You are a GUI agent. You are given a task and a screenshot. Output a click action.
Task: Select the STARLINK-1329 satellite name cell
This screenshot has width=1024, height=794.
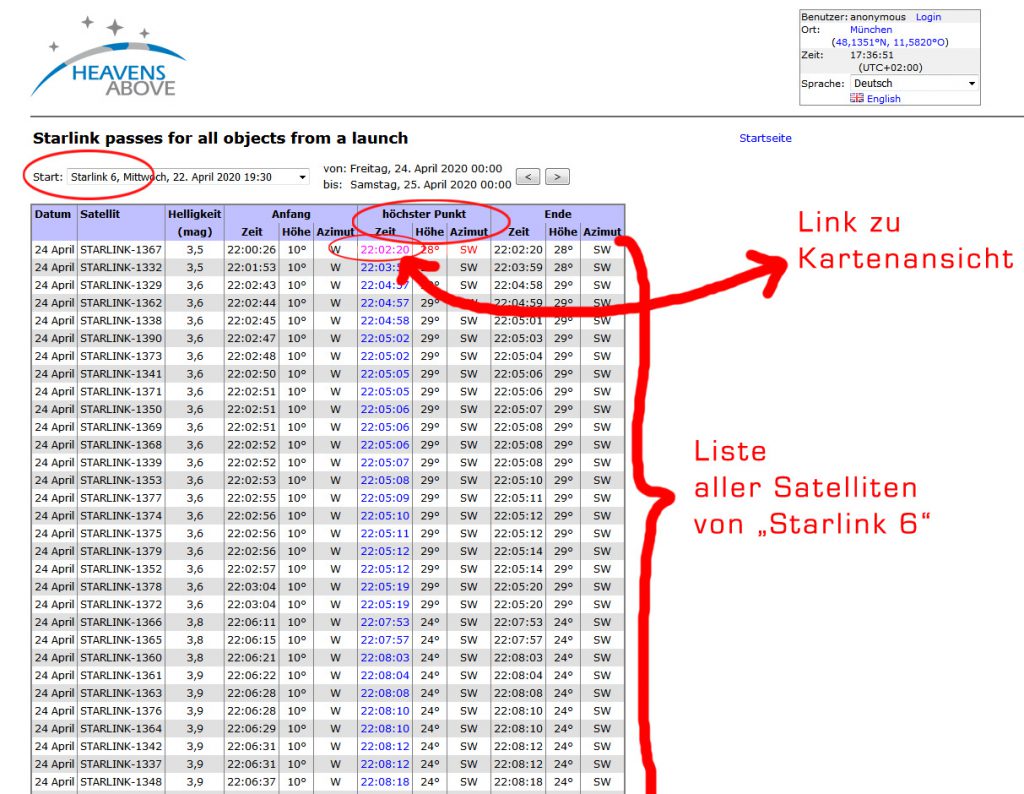[121, 285]
